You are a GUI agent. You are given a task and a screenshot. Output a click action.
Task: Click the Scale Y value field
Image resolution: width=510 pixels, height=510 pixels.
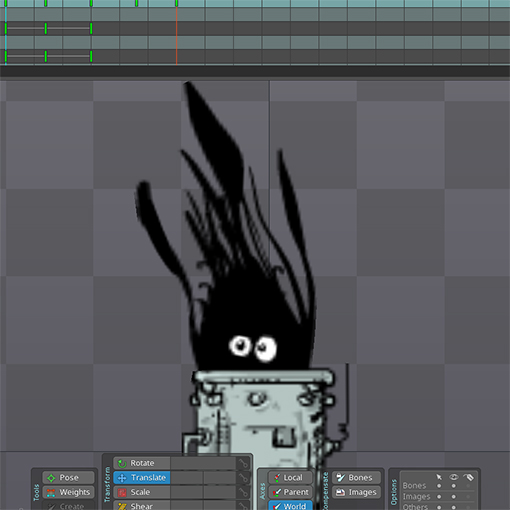[x=220, y=492]
